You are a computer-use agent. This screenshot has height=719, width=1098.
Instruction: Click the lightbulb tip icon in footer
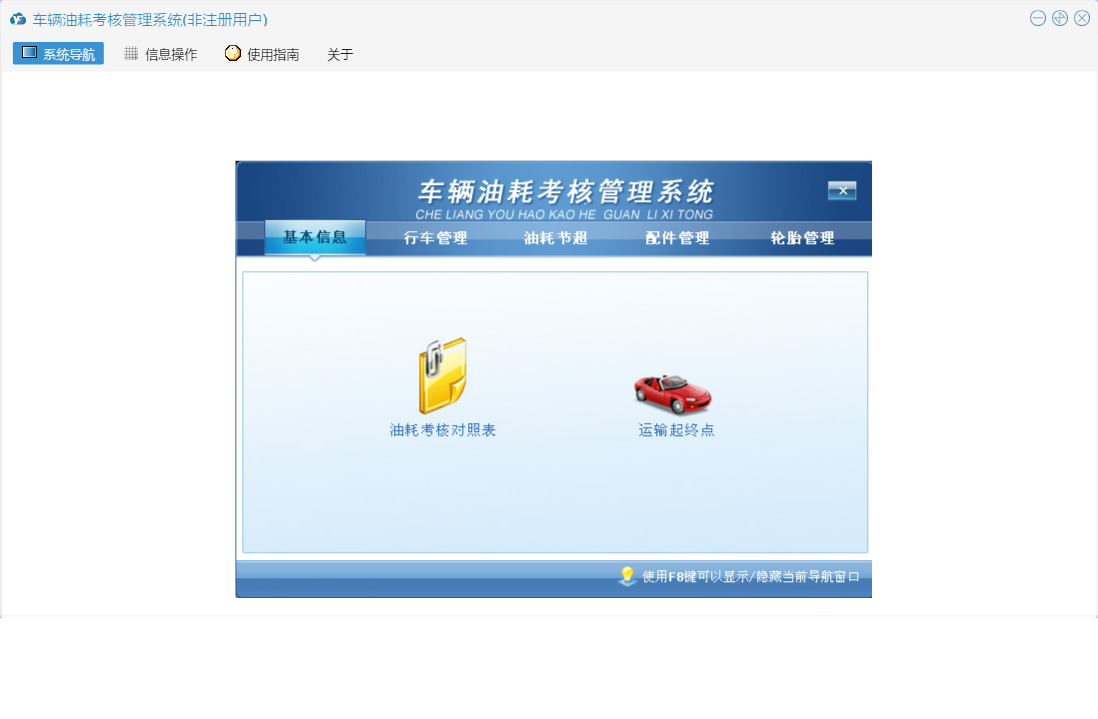[627, 576]
